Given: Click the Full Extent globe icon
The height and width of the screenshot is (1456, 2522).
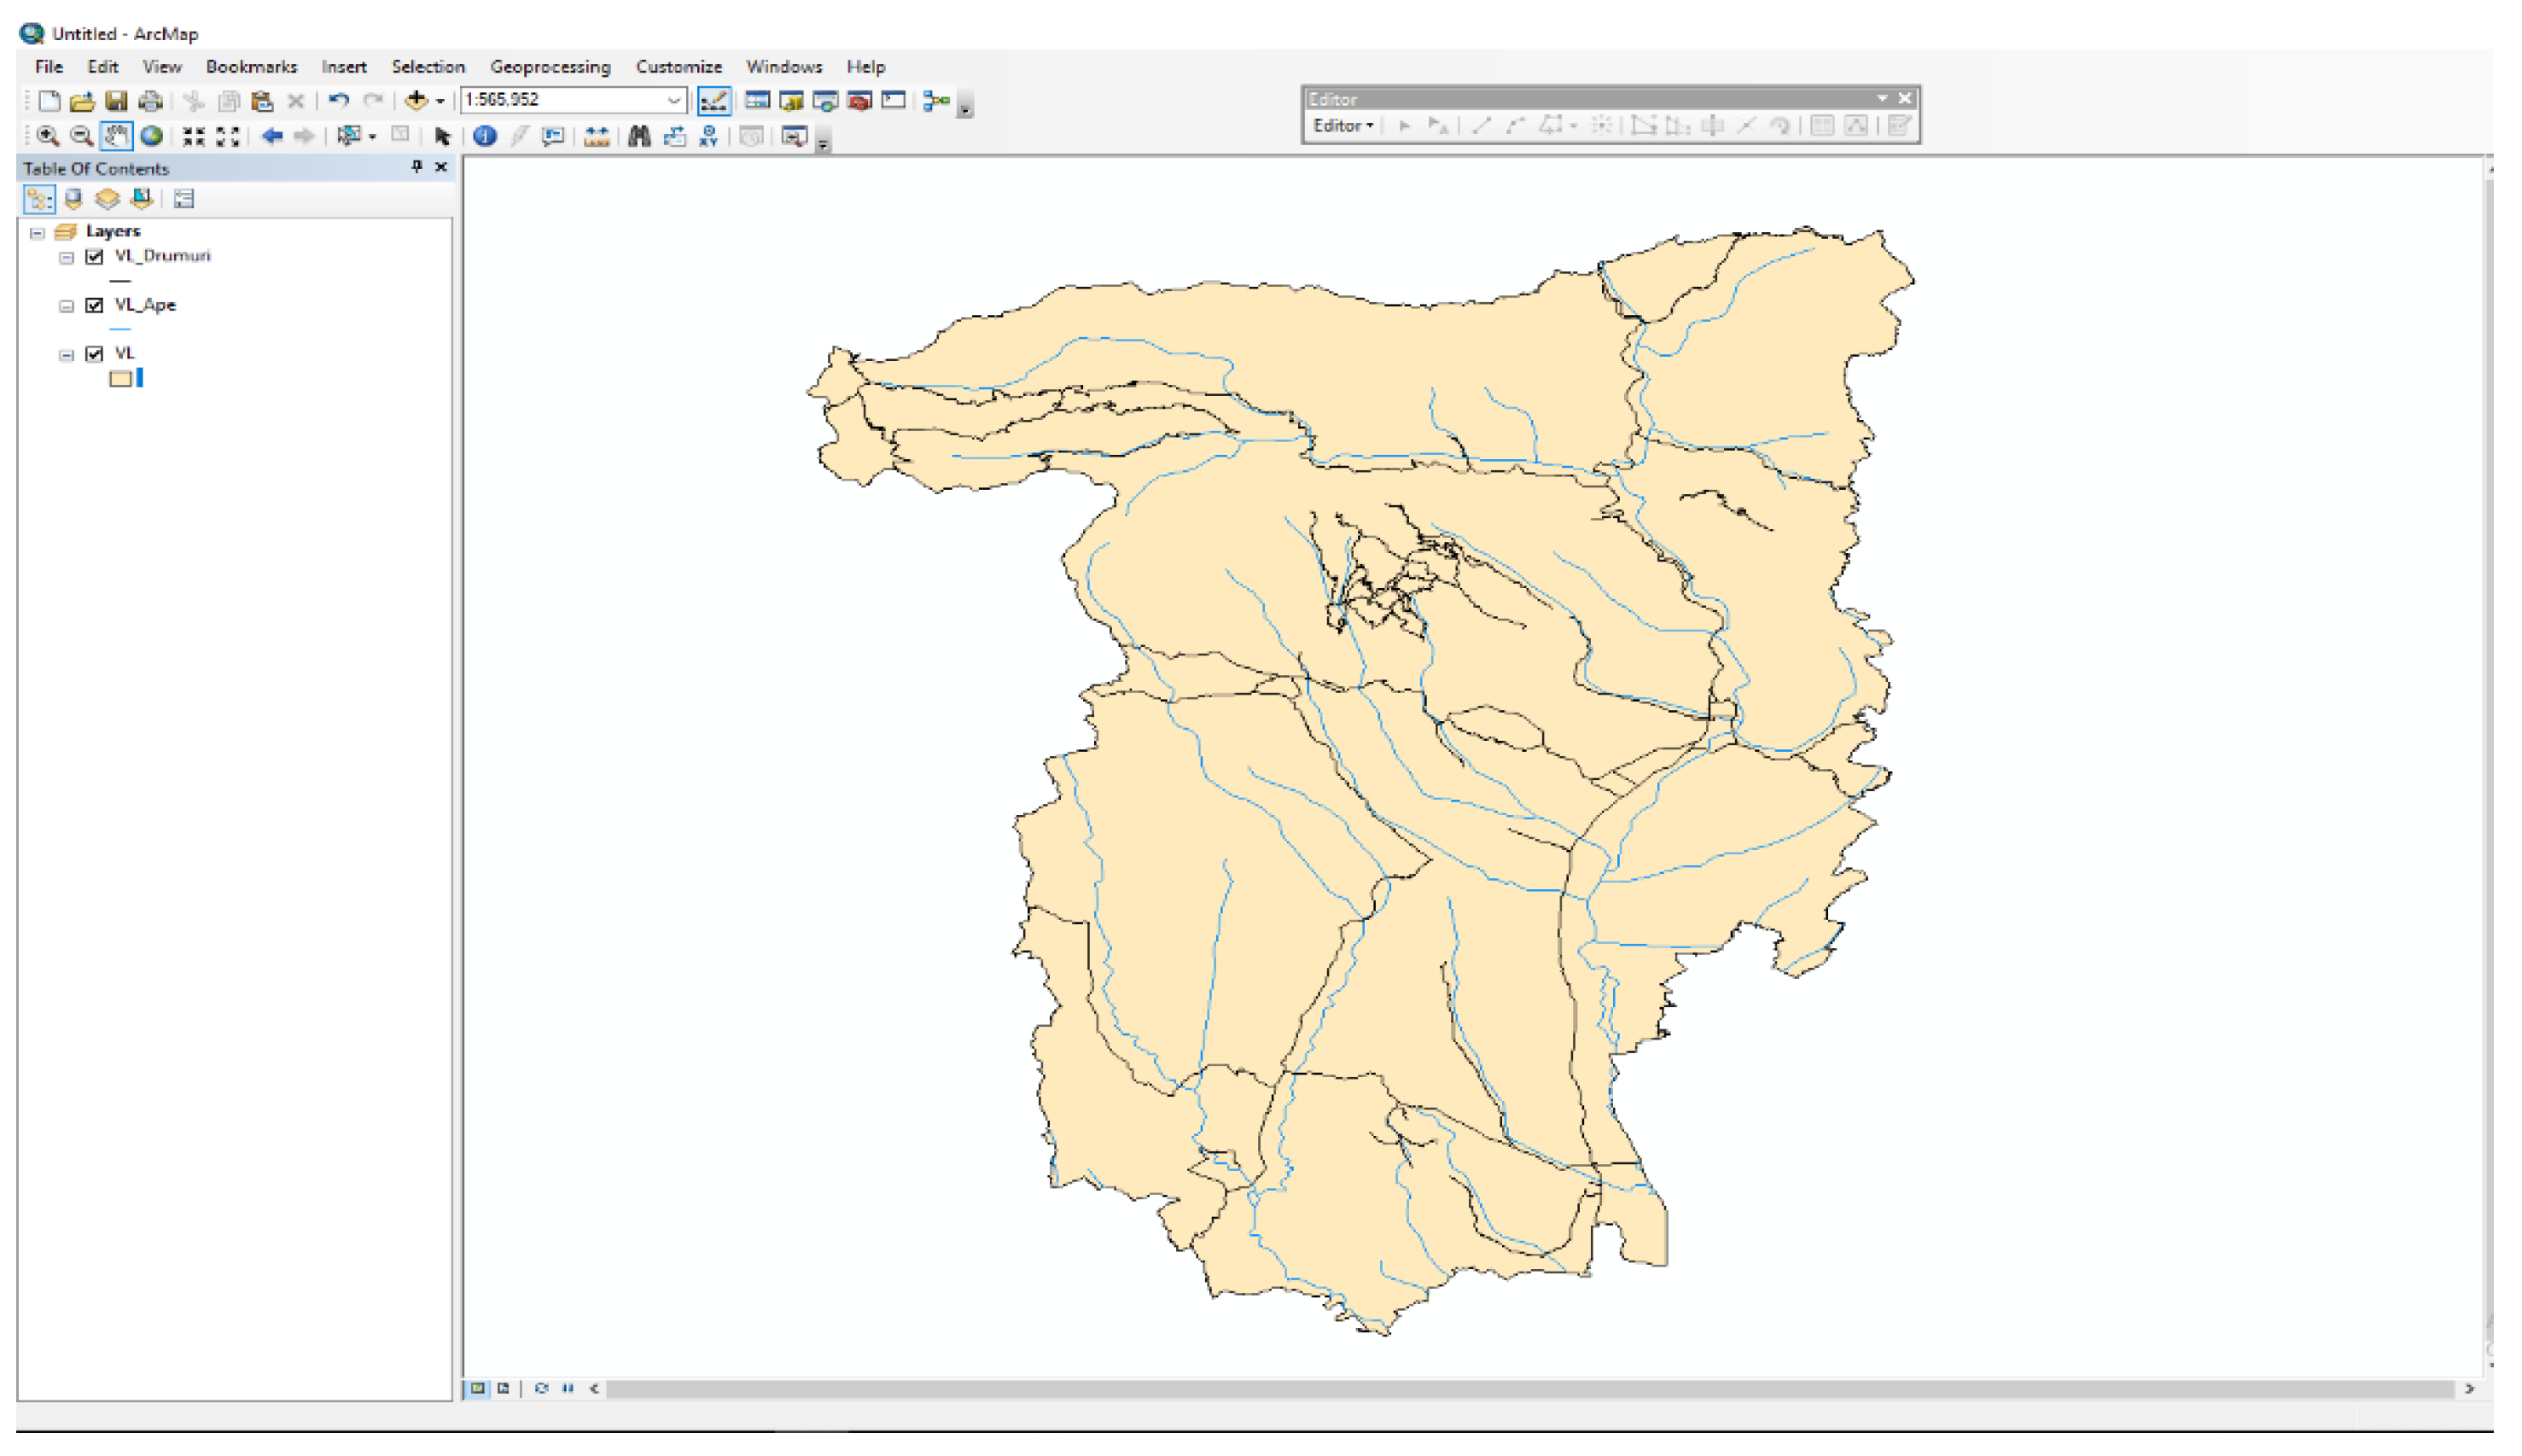Looking at the screenshot, I should [x=151, y=136].
